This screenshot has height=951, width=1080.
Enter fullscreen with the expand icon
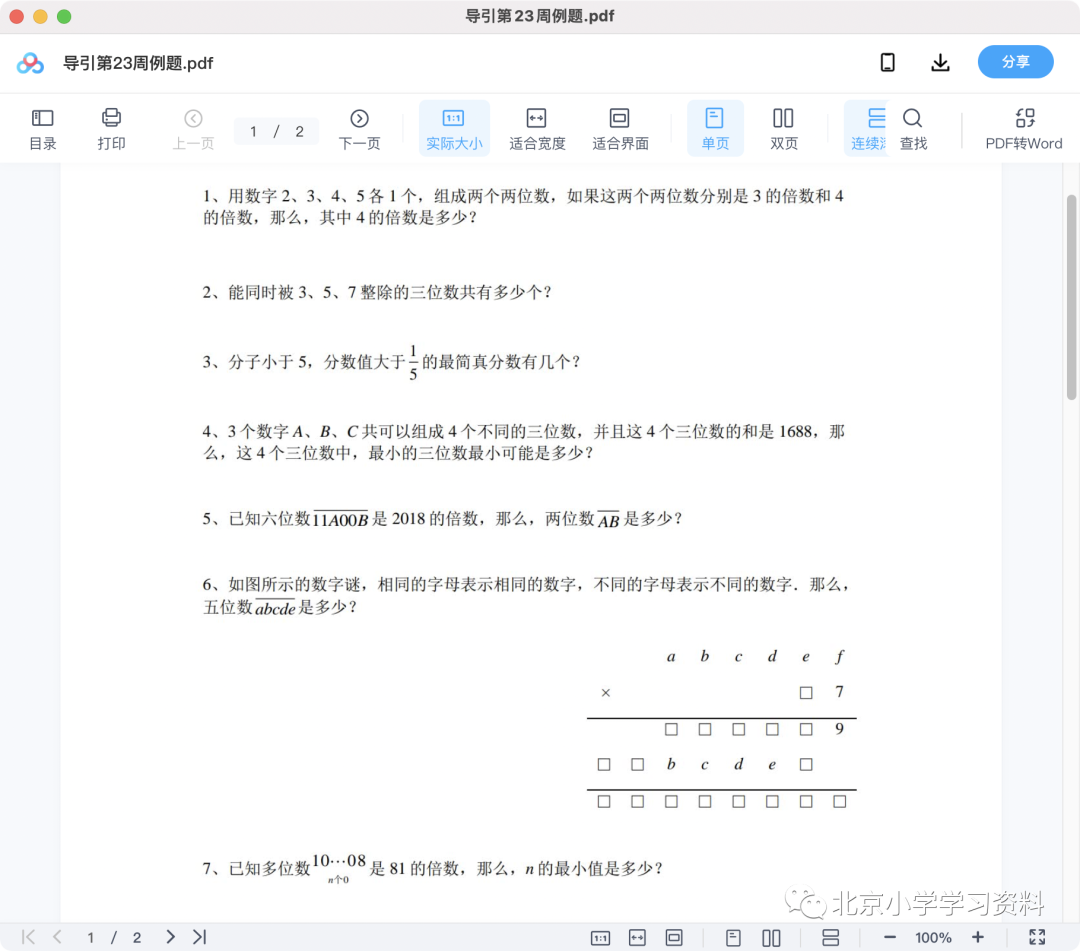[1037, 937]
